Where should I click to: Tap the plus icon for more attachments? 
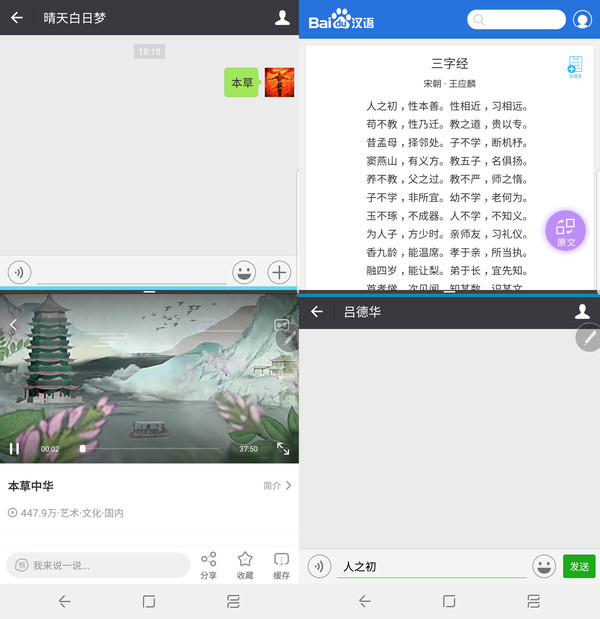(279, 272)
